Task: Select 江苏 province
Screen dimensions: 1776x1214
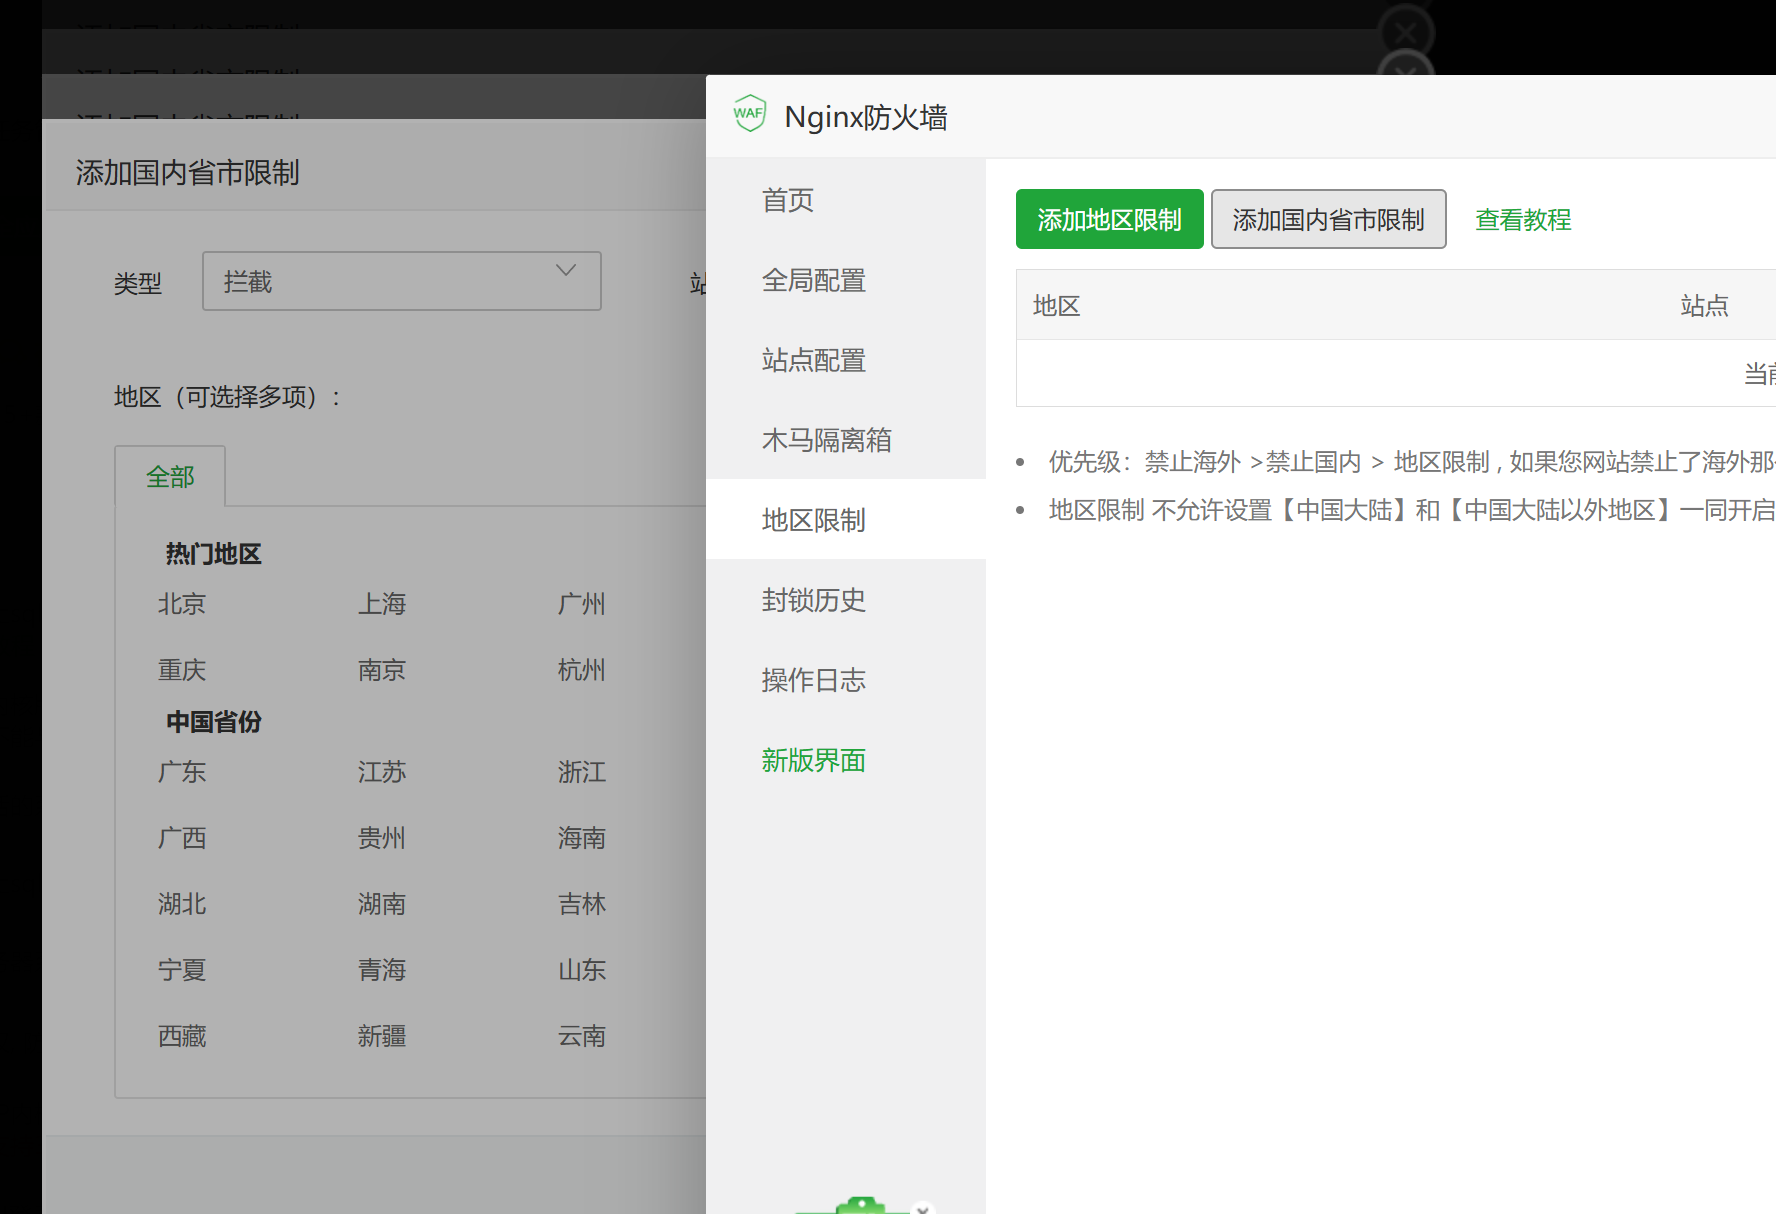Action: (x=382, y=772)
